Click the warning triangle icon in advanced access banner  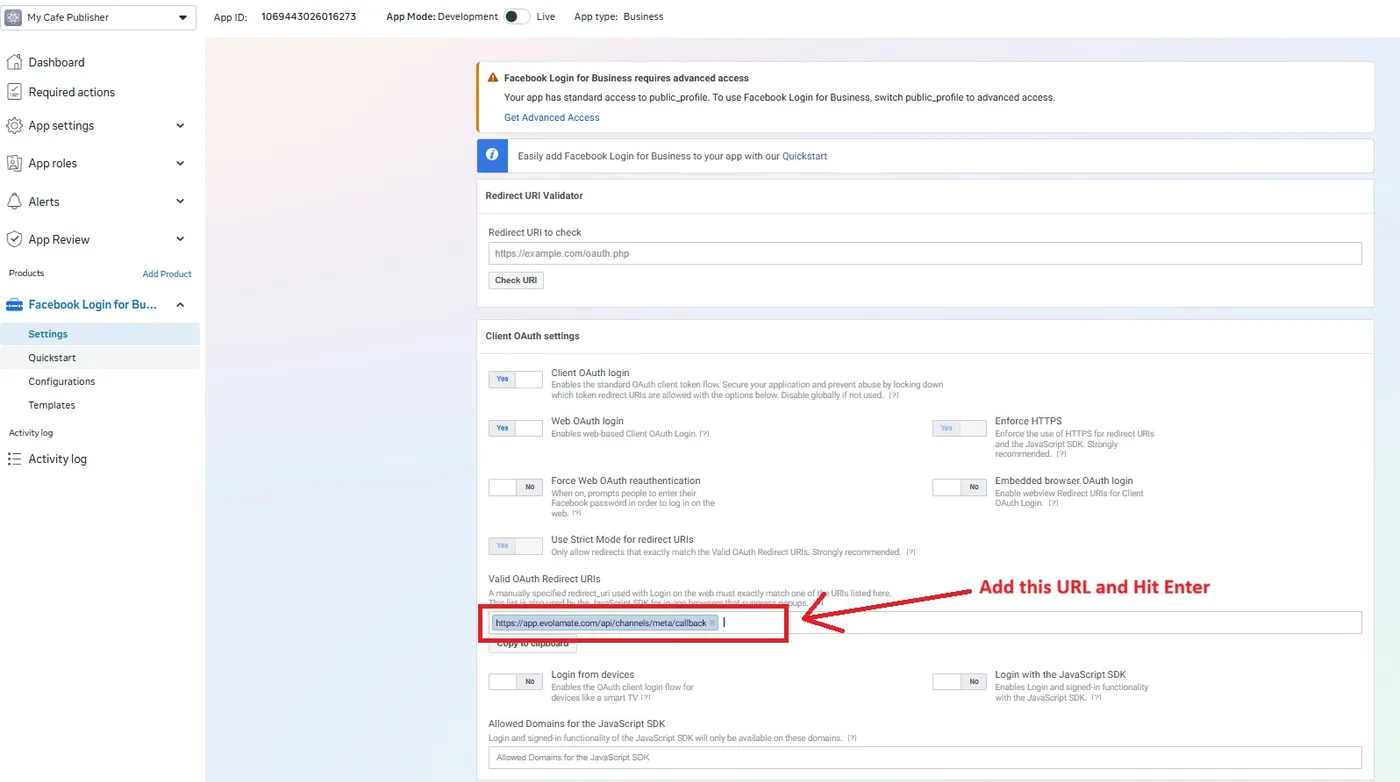coord(492,78)
